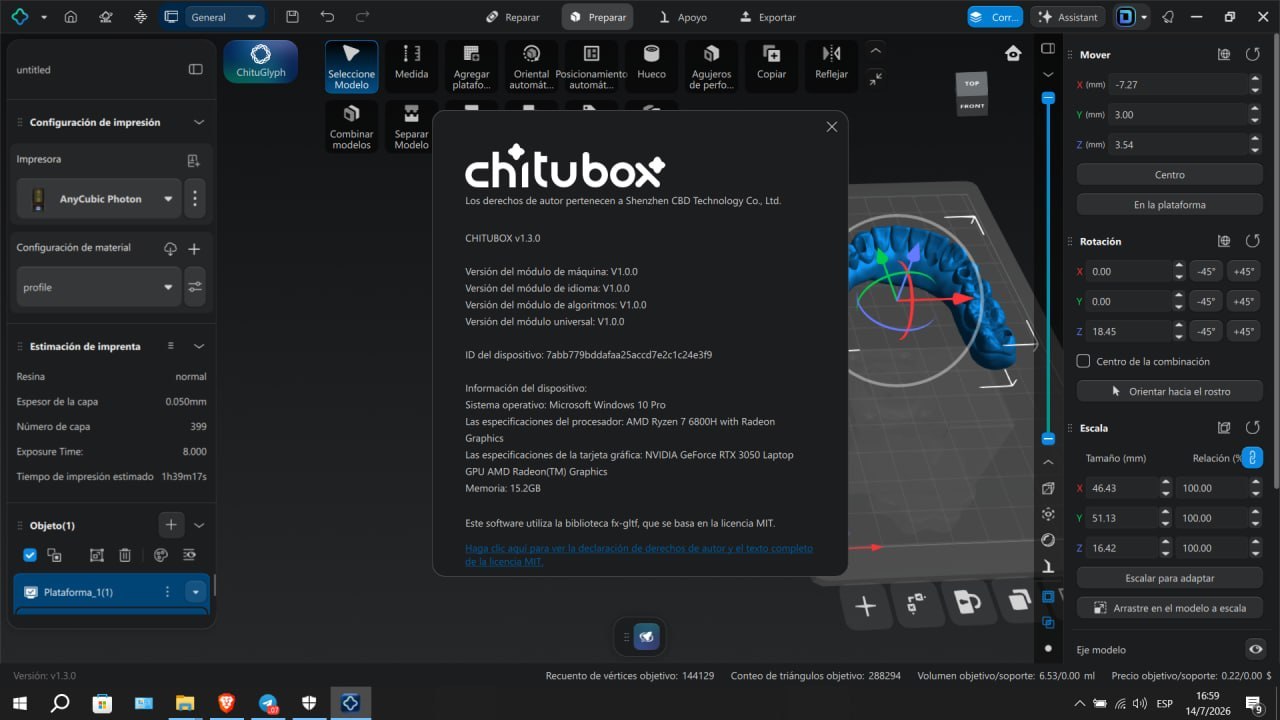Open the MIT license copyright link

(639, 555)
